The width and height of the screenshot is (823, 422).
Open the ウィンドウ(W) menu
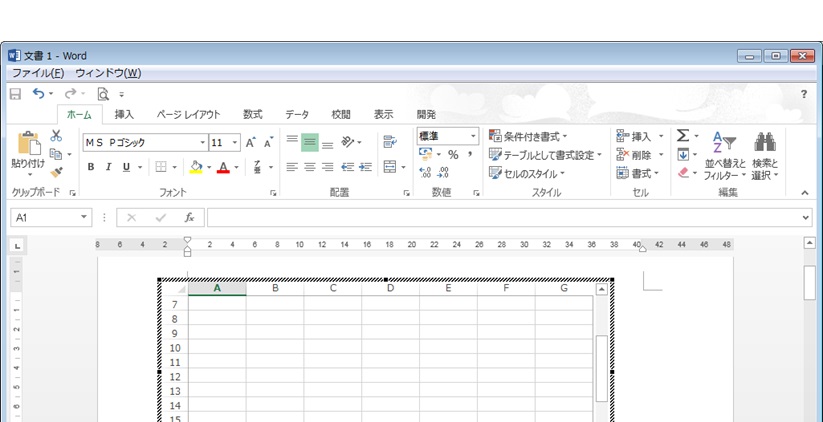108,73
